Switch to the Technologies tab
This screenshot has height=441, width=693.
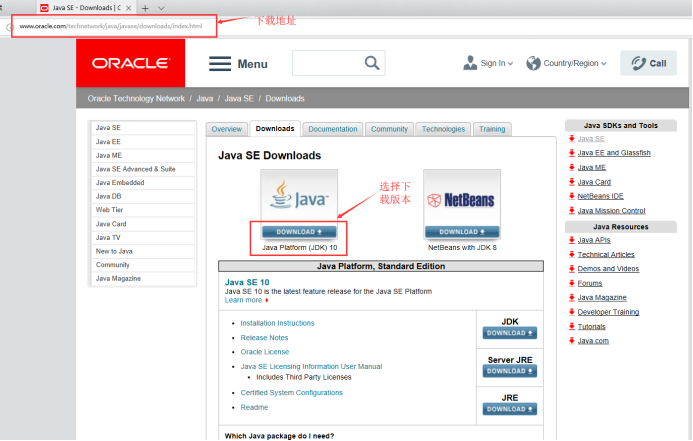coord(443,129)
